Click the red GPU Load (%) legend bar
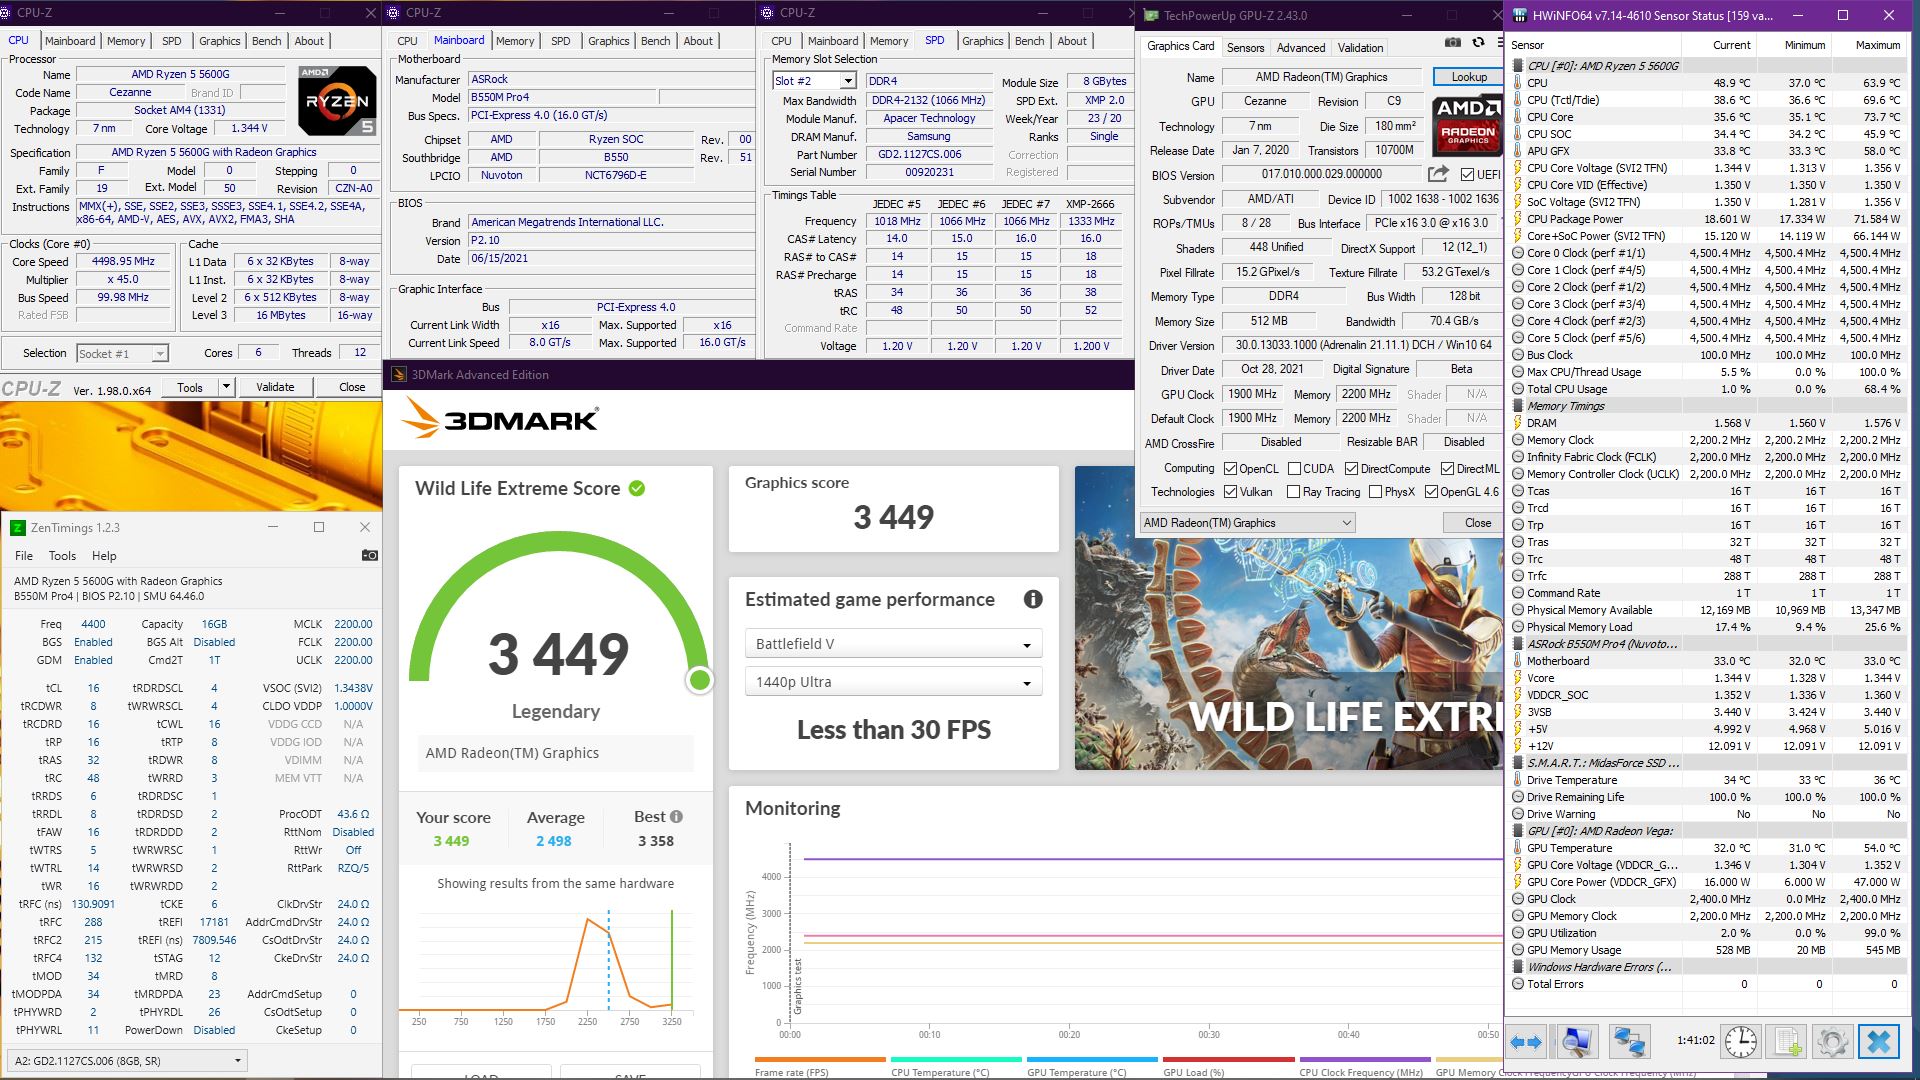Image resolution: width=1920 pixels, height=1080 pixels. [1228, 1059]
